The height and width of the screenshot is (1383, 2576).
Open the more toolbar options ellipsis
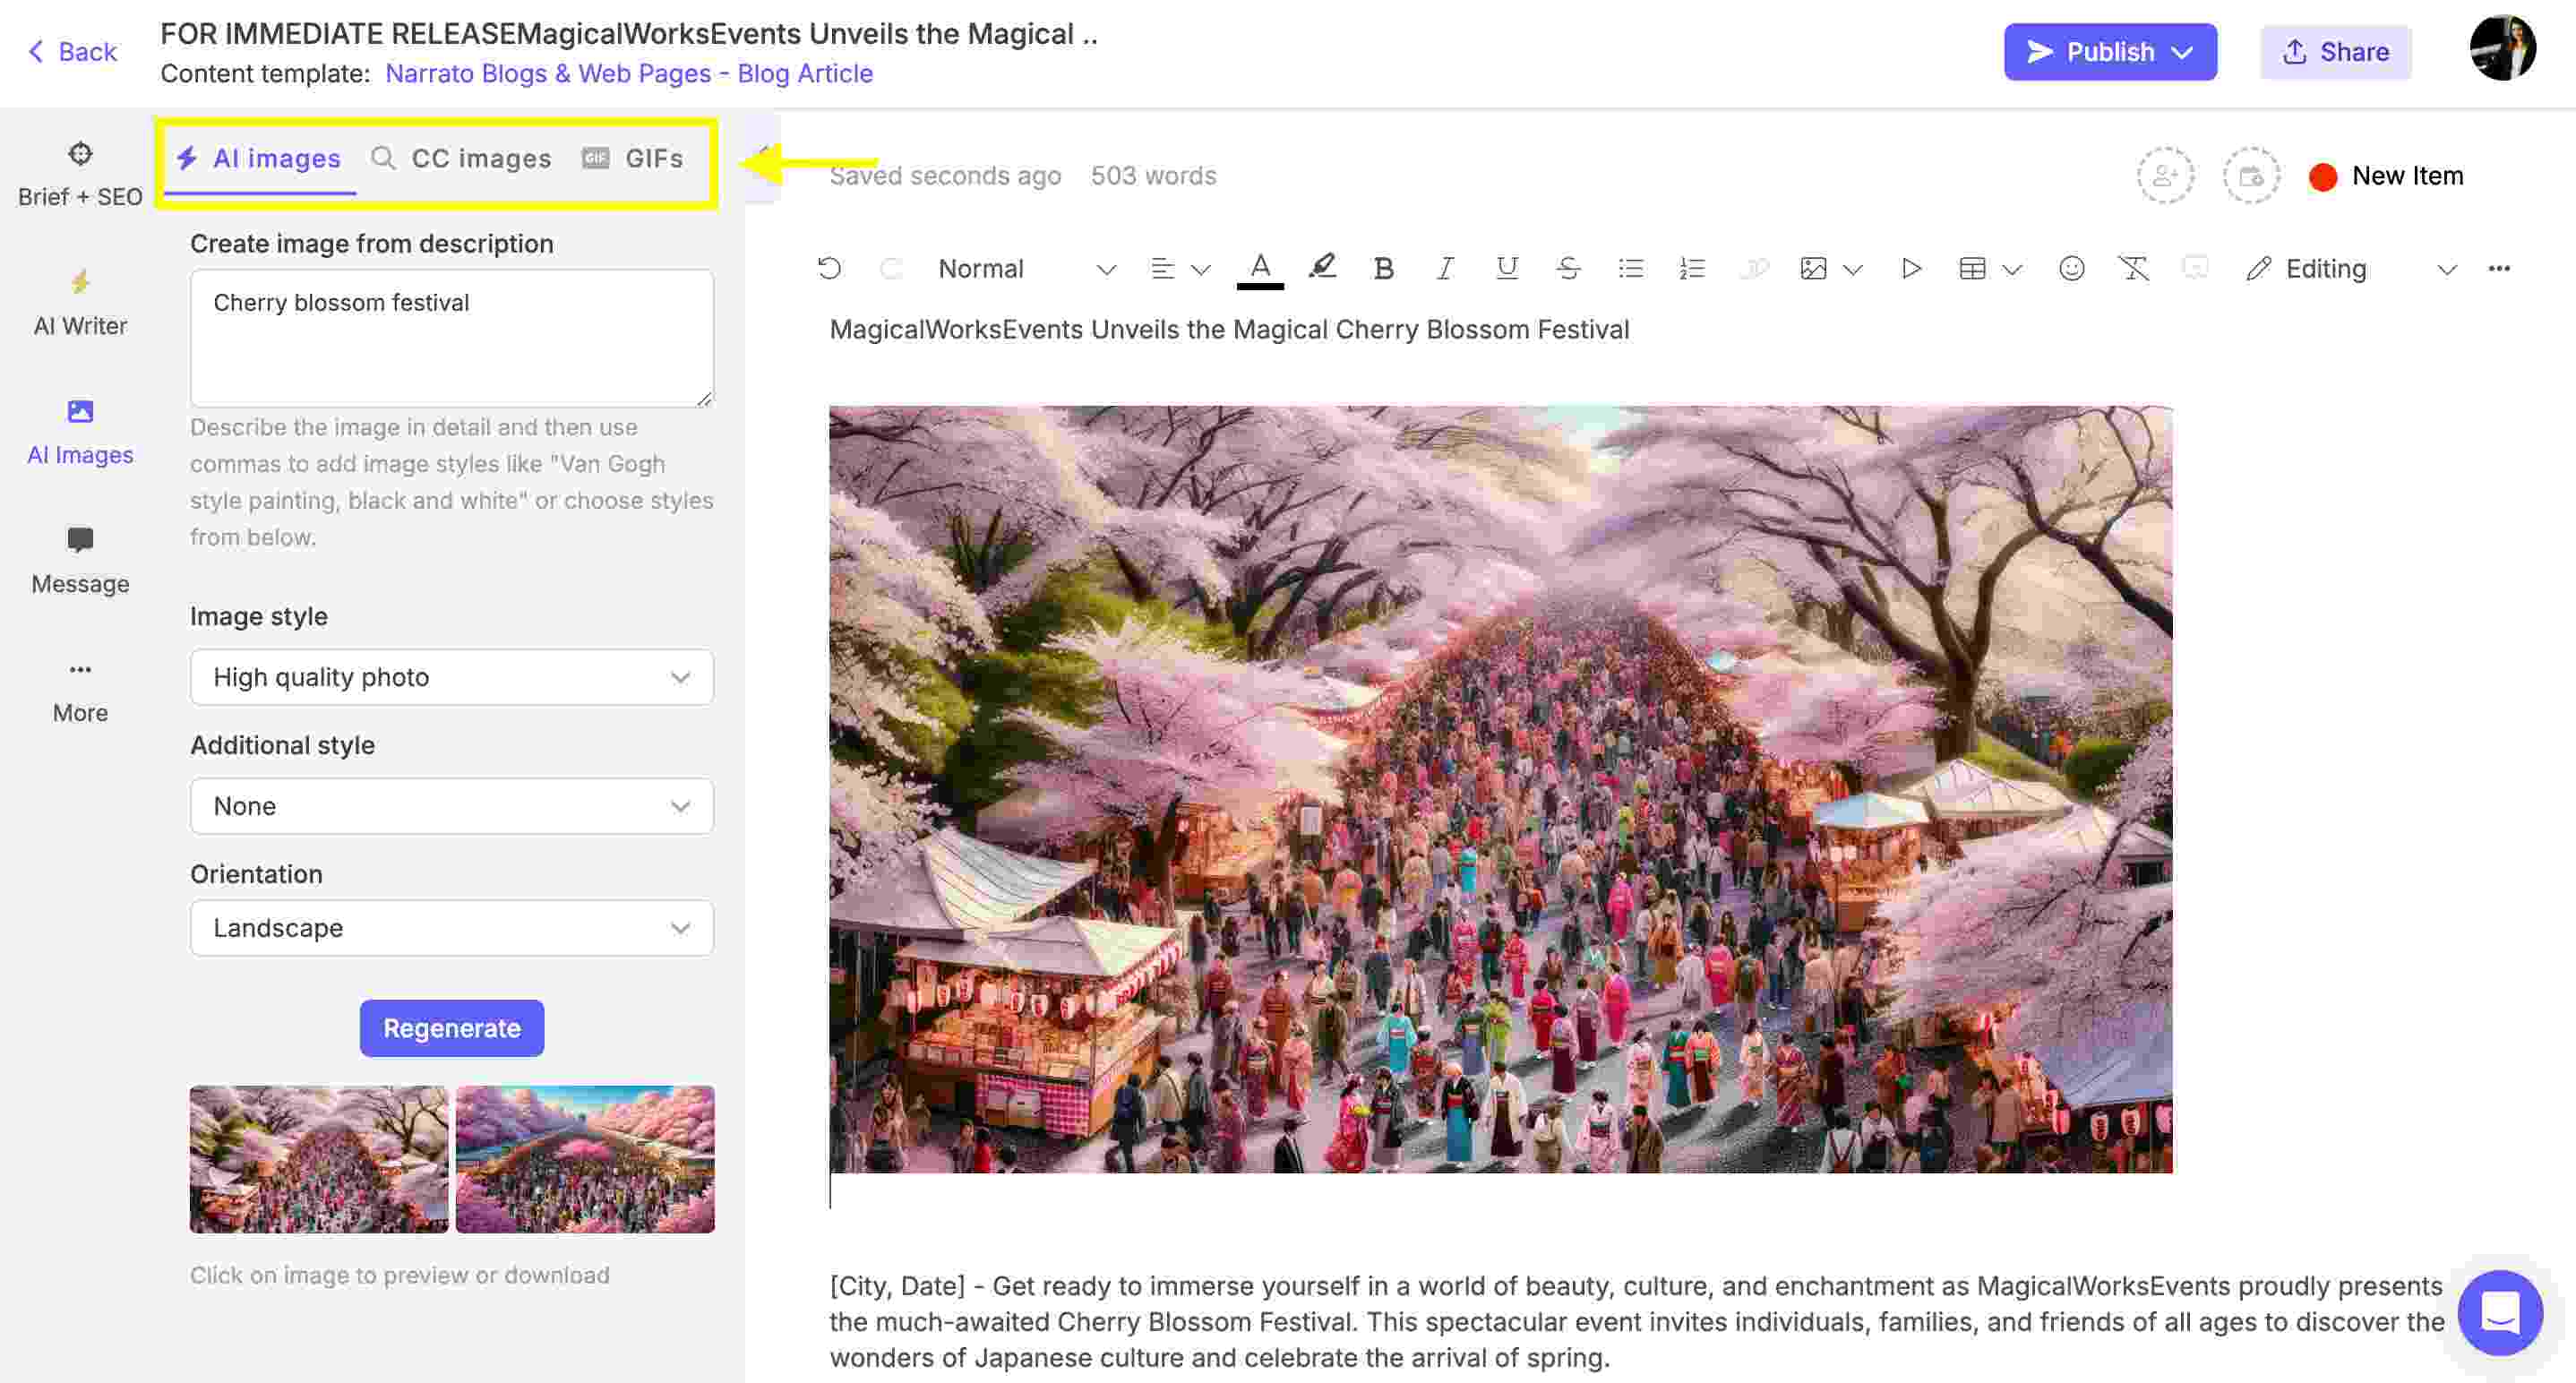point(2499,268)
